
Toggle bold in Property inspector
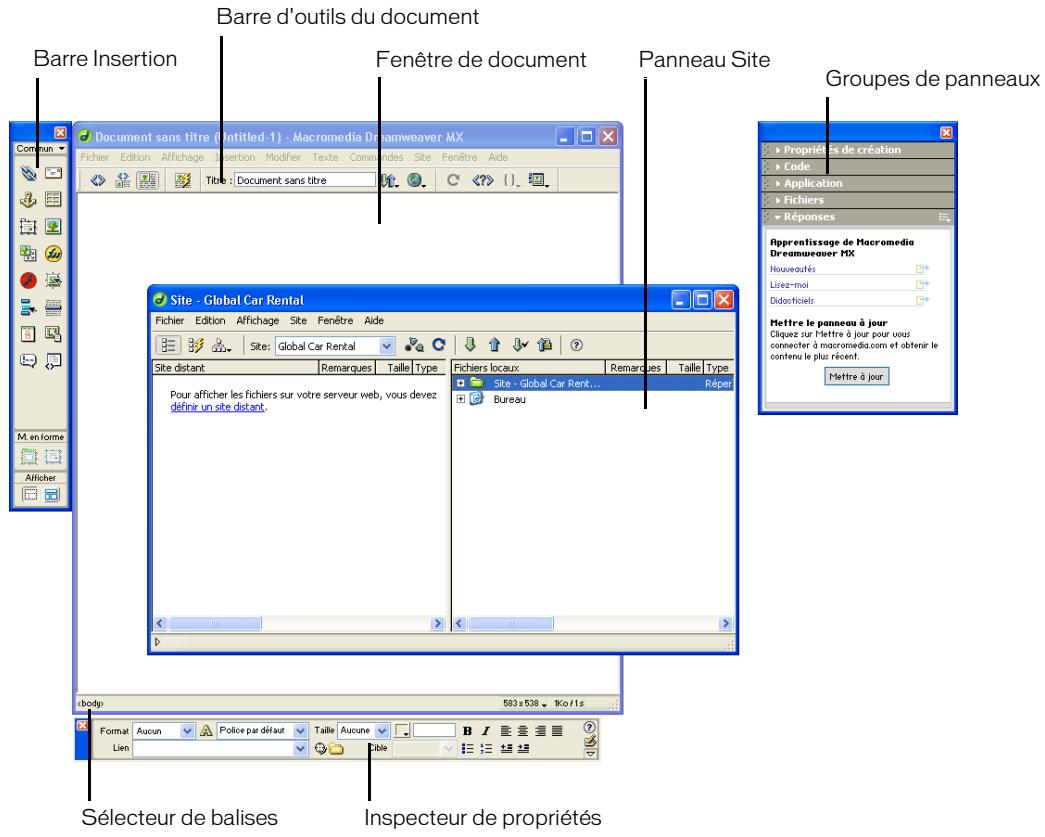[467, 731]
